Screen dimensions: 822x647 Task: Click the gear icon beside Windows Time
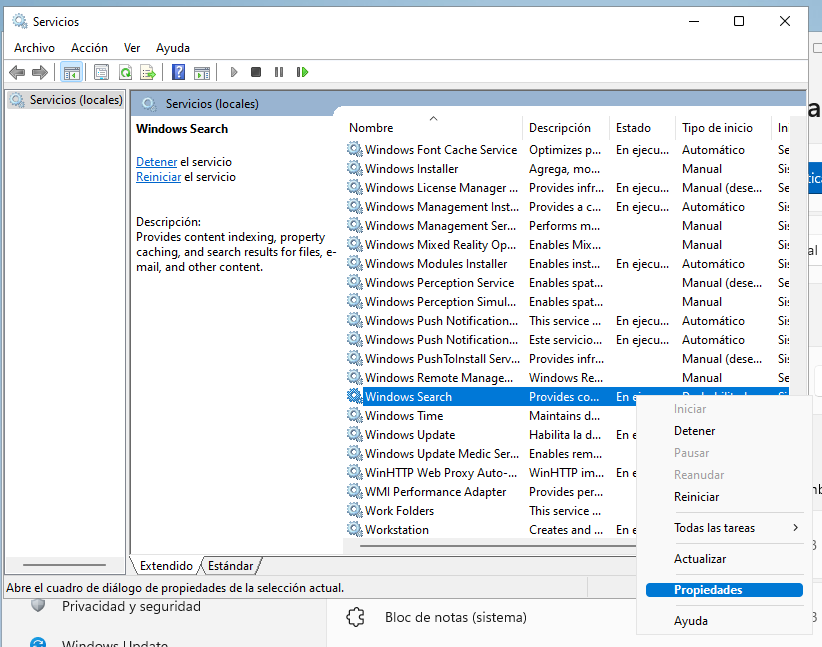pos(355,415)
